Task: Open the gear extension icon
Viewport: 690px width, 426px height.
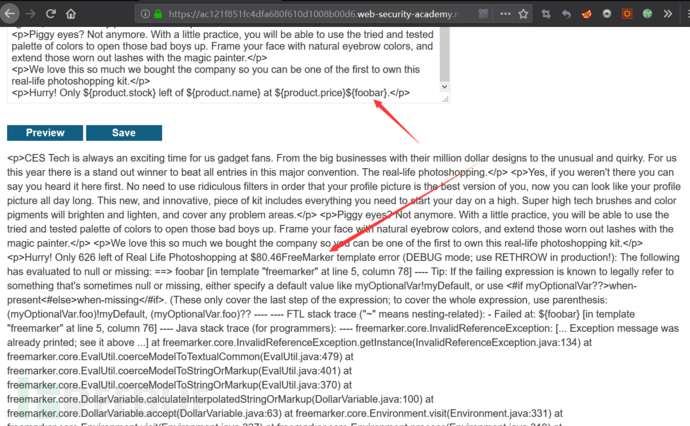Action: coord(607,14)
